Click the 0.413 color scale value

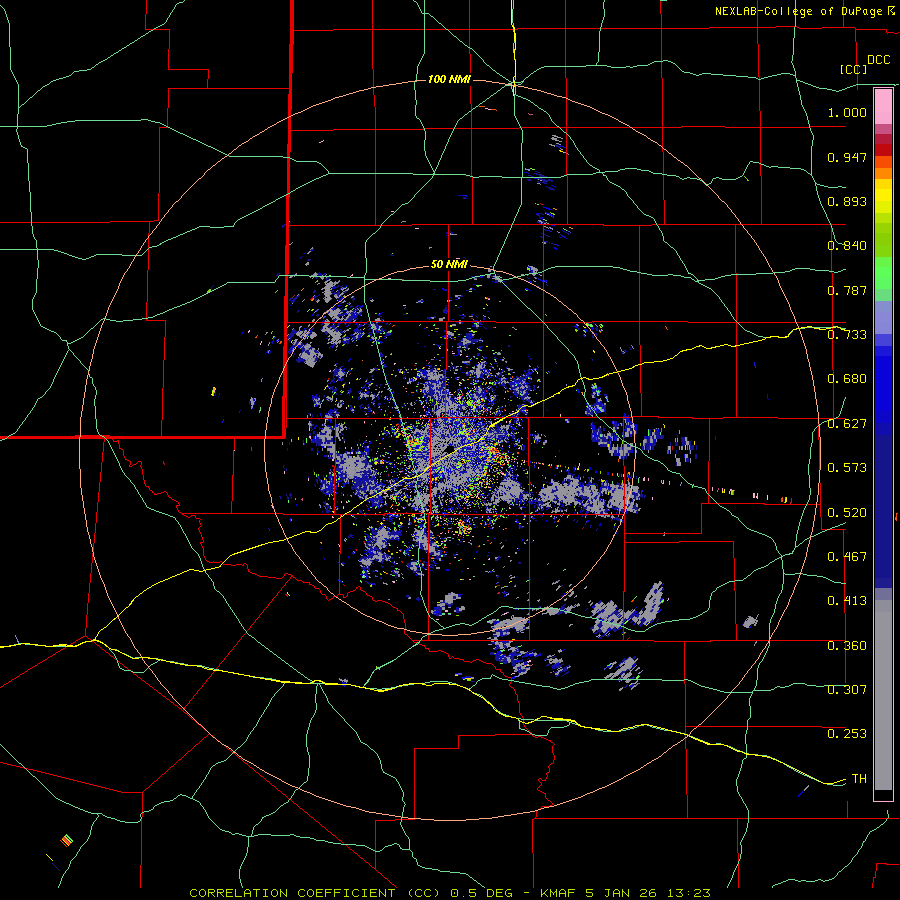847,601
